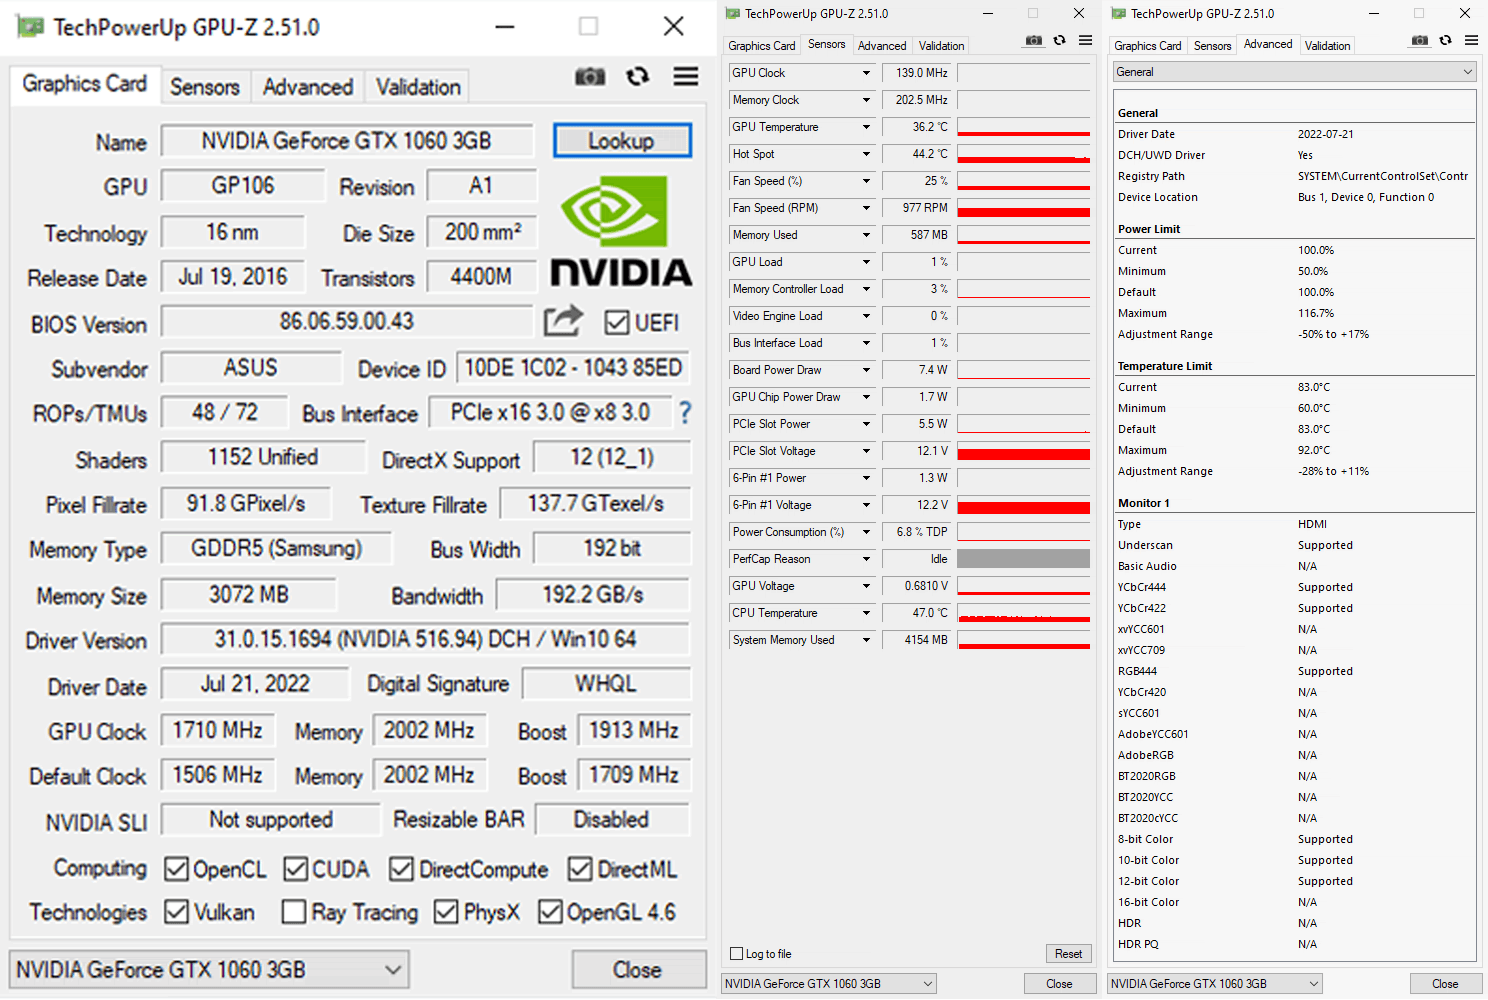Expand the Board Power Draw sensor dropdown
The height and width of the screenshot is (1000, 1488).
click(x=866, y=370)
